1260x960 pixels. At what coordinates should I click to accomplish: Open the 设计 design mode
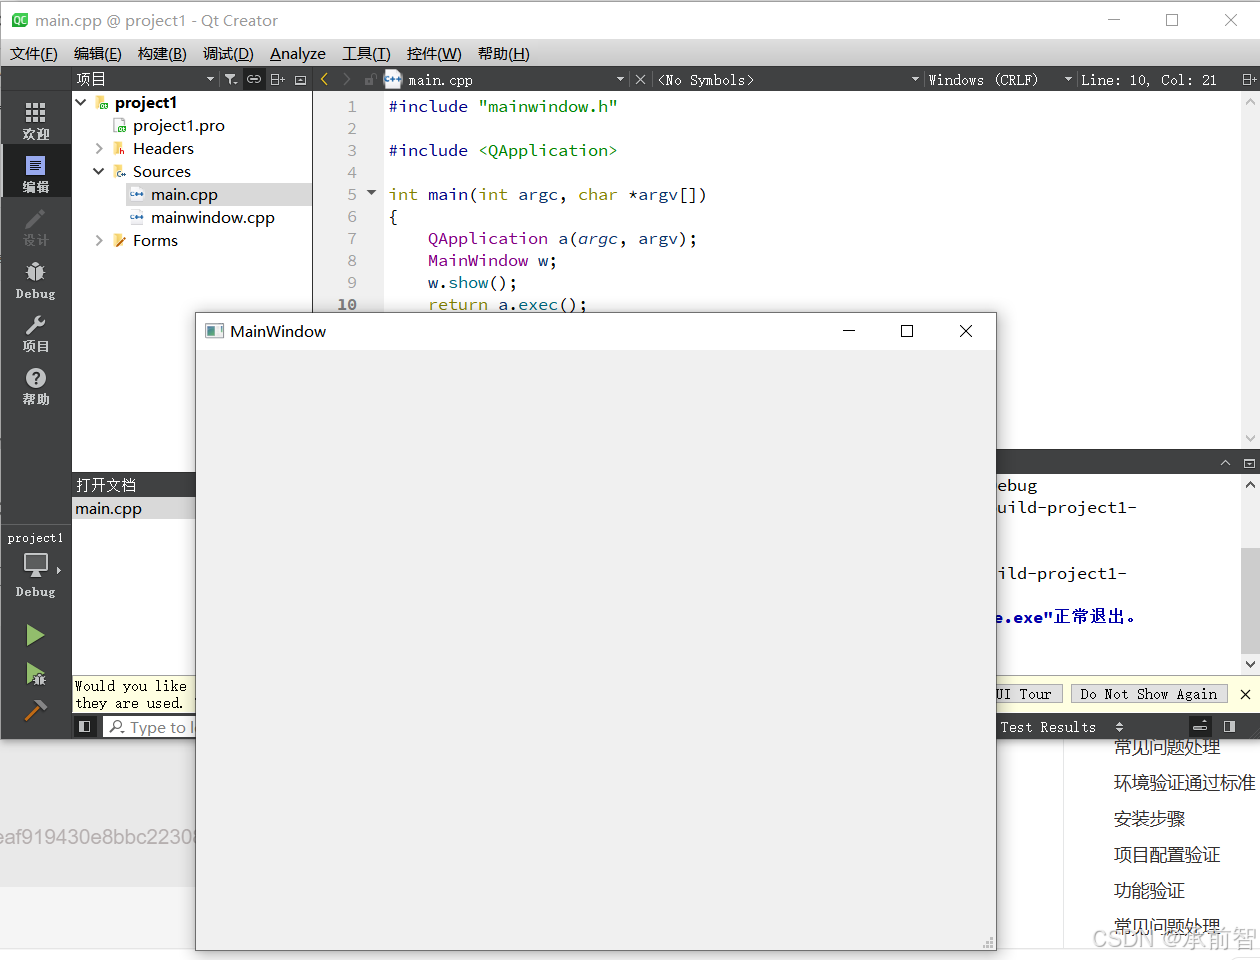36,227
